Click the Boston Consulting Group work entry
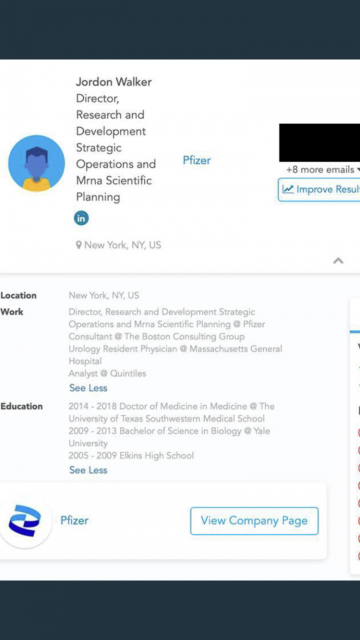 [x=157, y=337]
